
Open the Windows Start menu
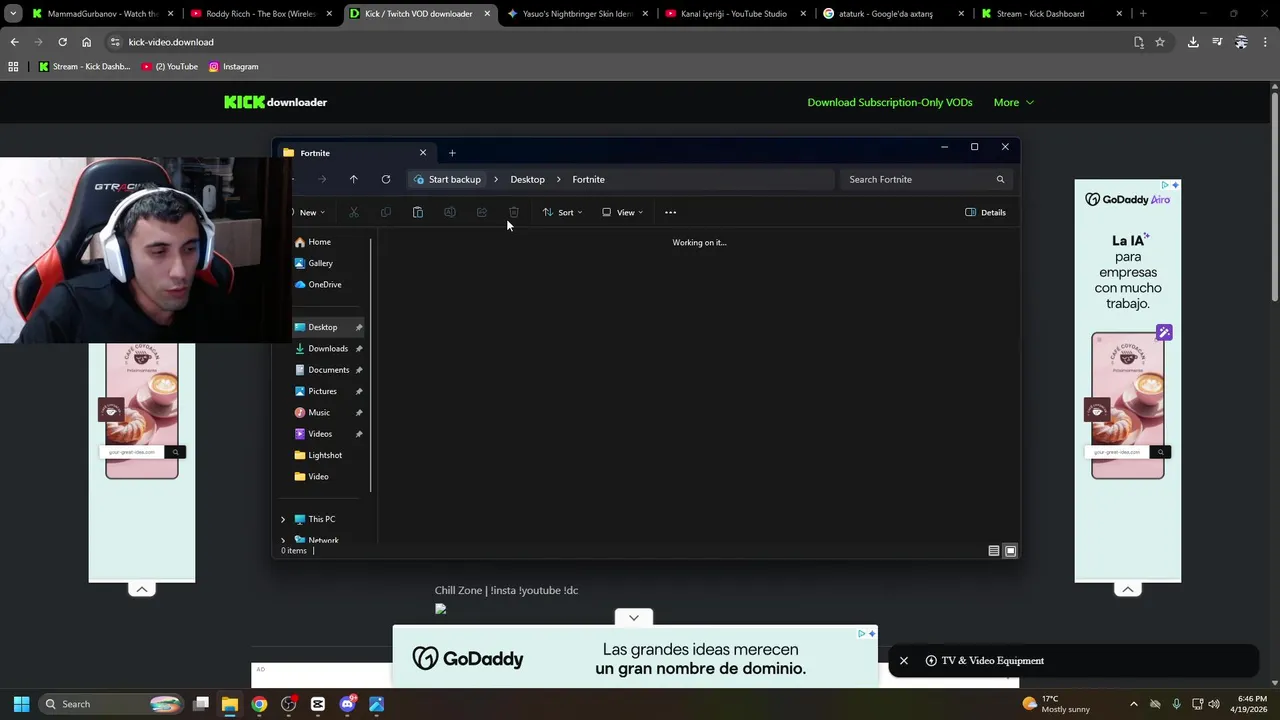pyautogui.click(x=21, y=704)
